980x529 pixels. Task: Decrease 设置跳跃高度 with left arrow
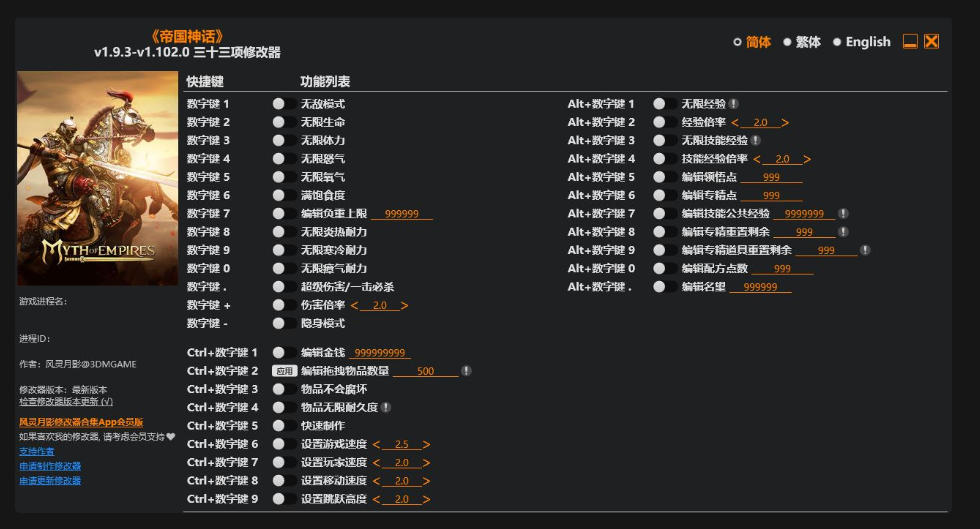click(x=376, y=499)
